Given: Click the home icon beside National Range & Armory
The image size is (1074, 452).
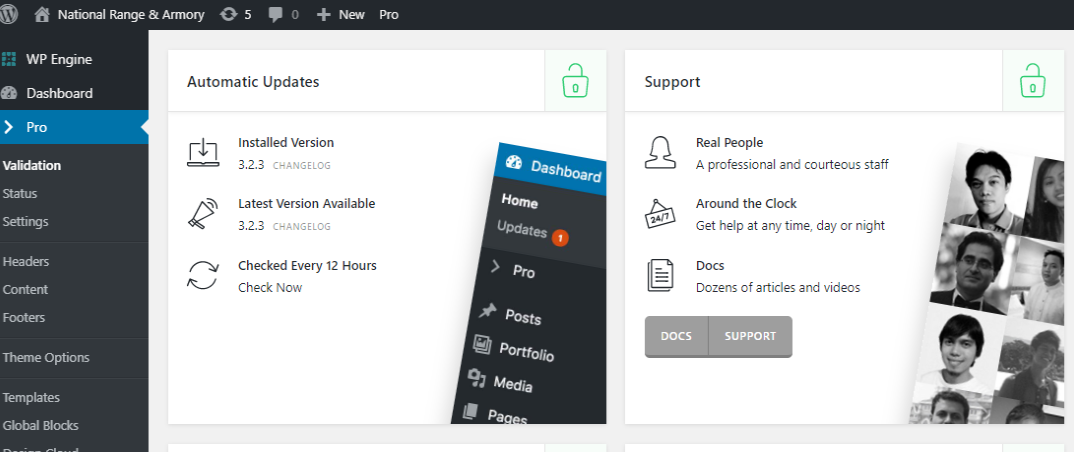Looking at the screenshot, I should pos(42,14).
